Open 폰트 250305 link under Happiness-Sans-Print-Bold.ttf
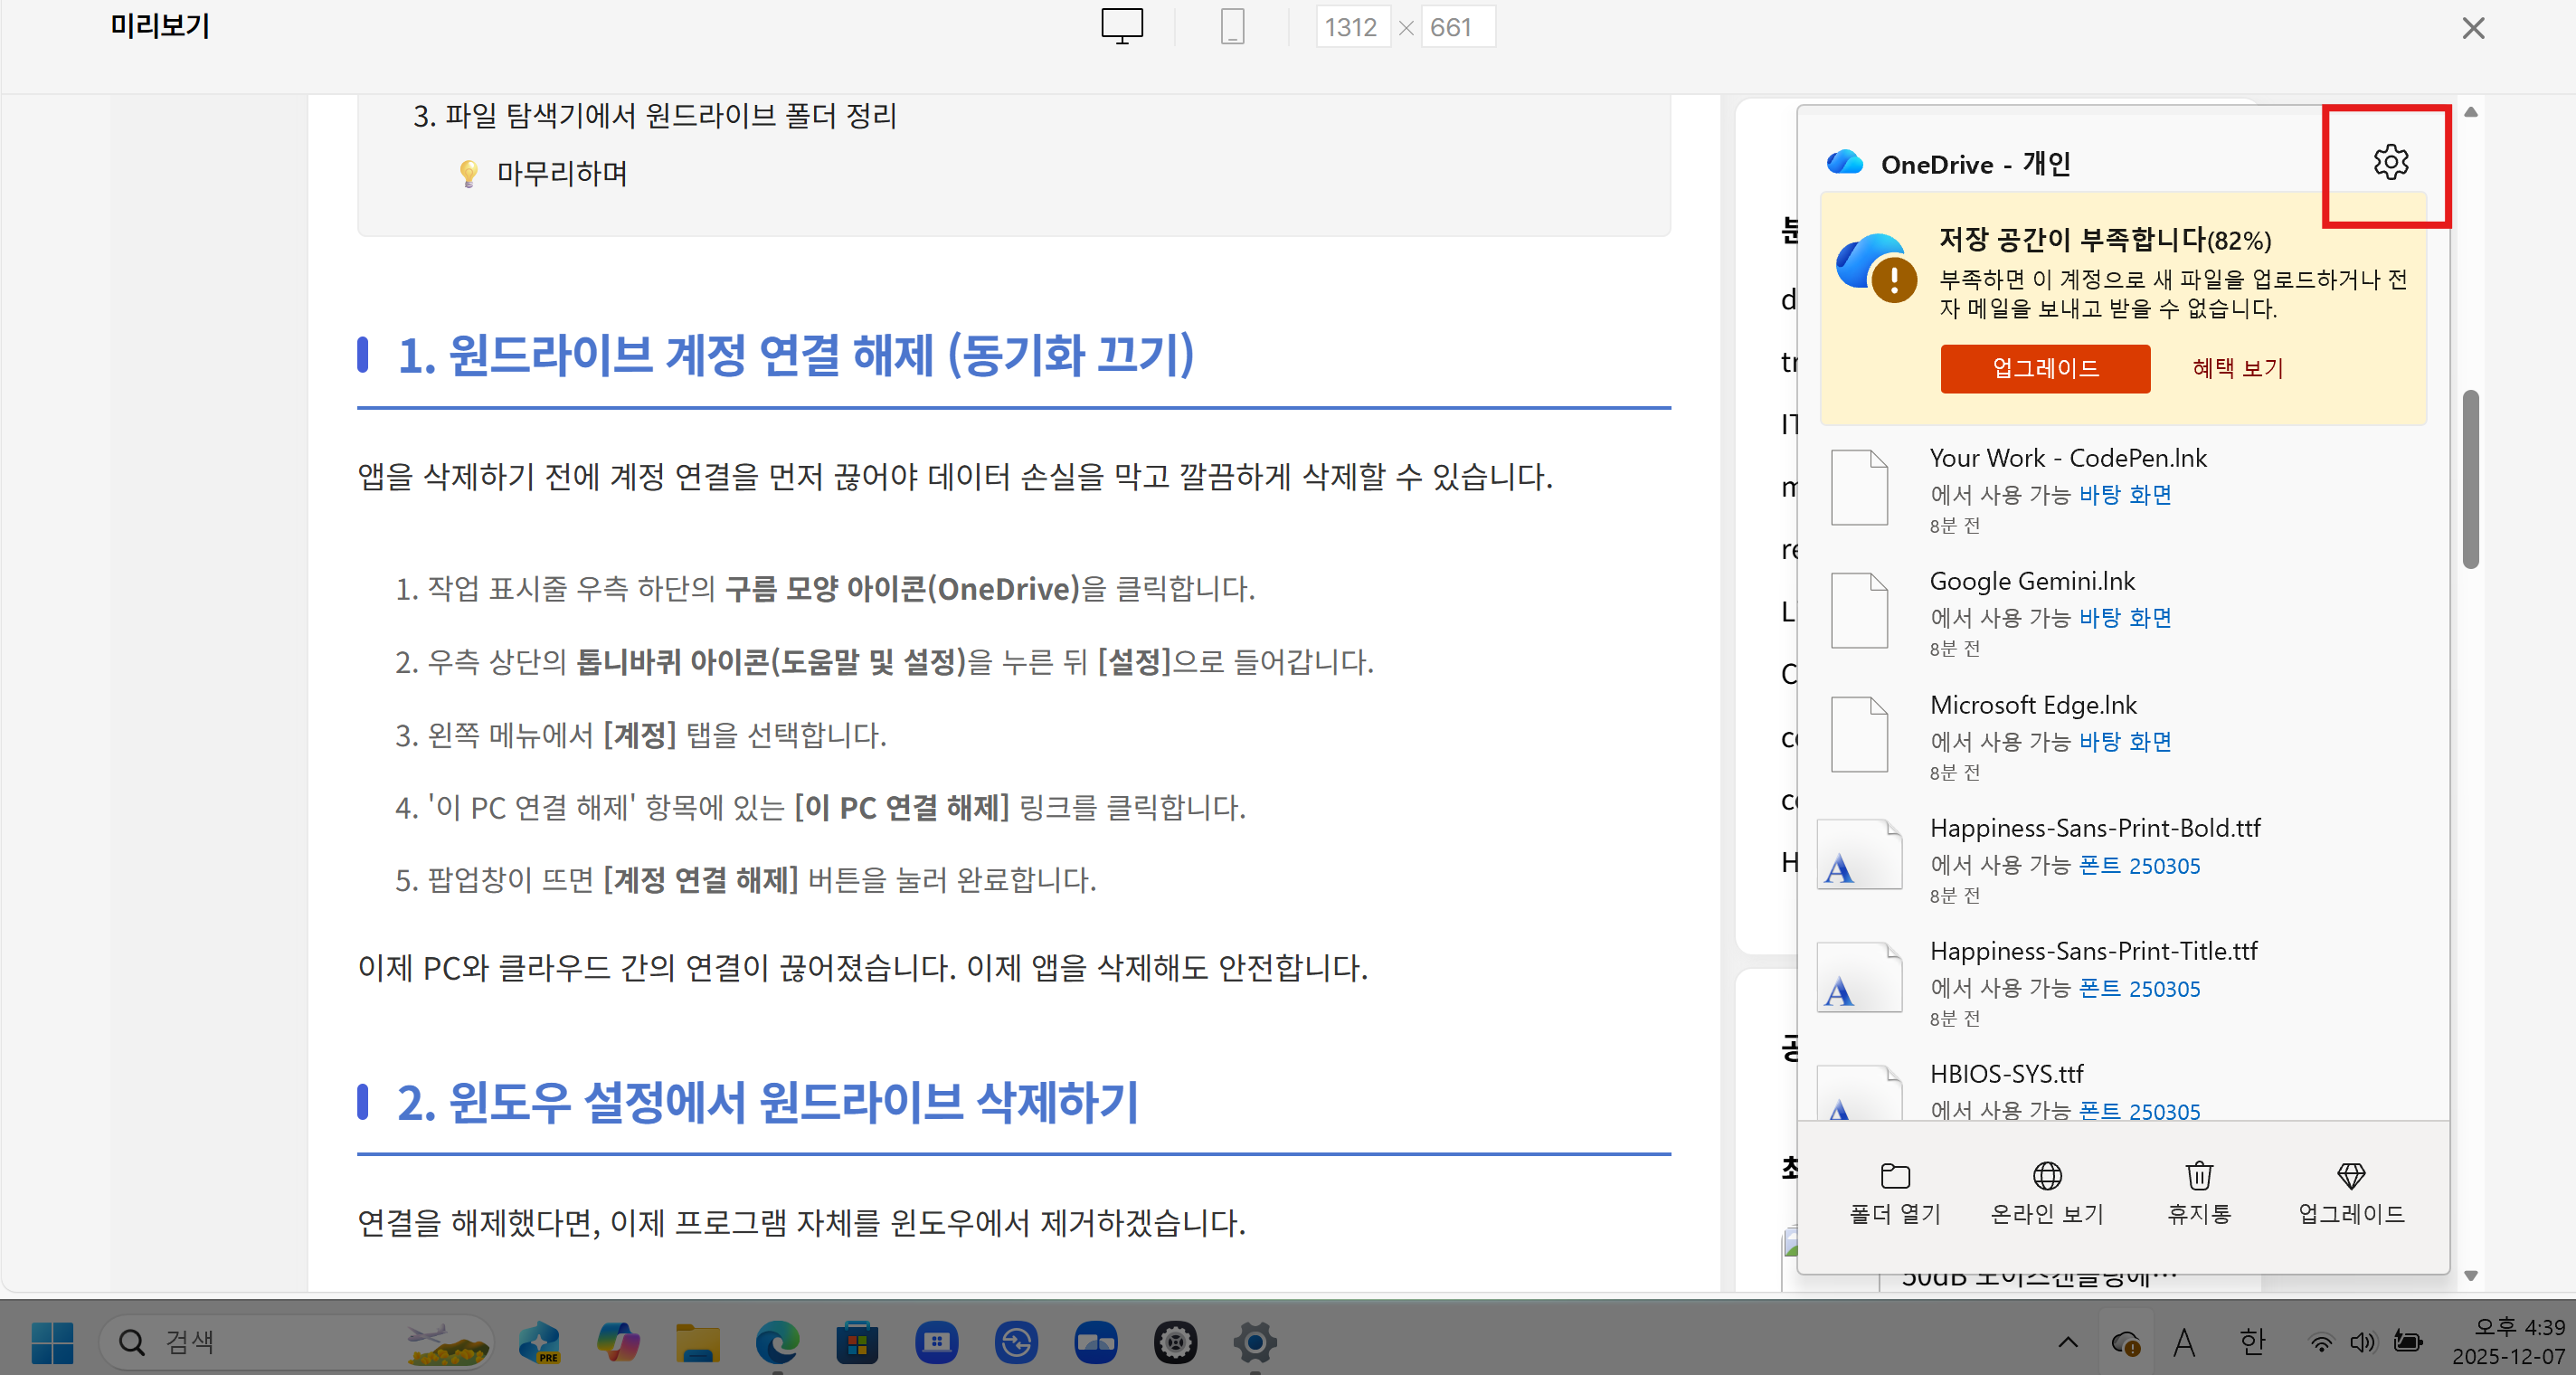The height and width of the screenshot is (1375, 2576). tap(2139, 865)
